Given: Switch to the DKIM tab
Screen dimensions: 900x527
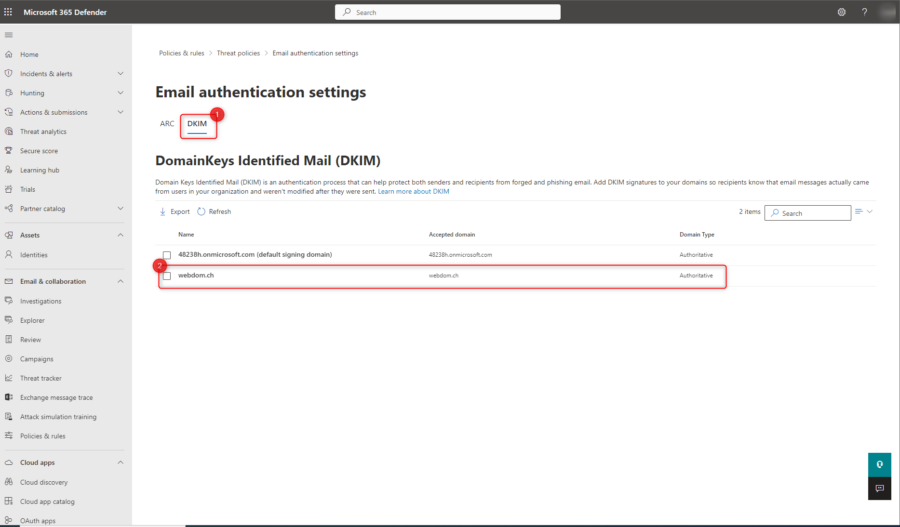Looking at the screenshot, I should point(197,123).
